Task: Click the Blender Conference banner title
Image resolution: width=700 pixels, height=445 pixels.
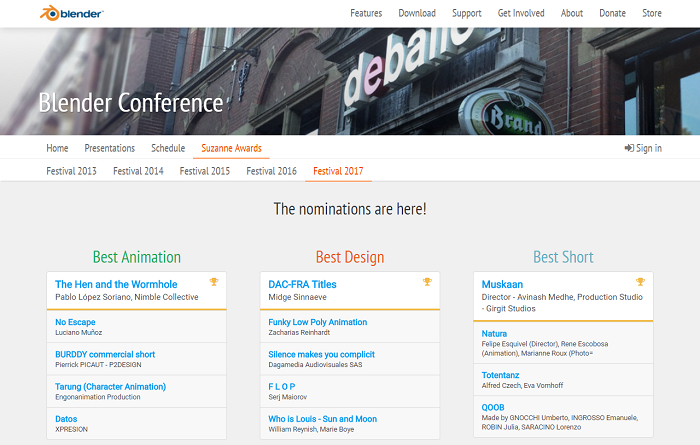Action: coord(130,103)
